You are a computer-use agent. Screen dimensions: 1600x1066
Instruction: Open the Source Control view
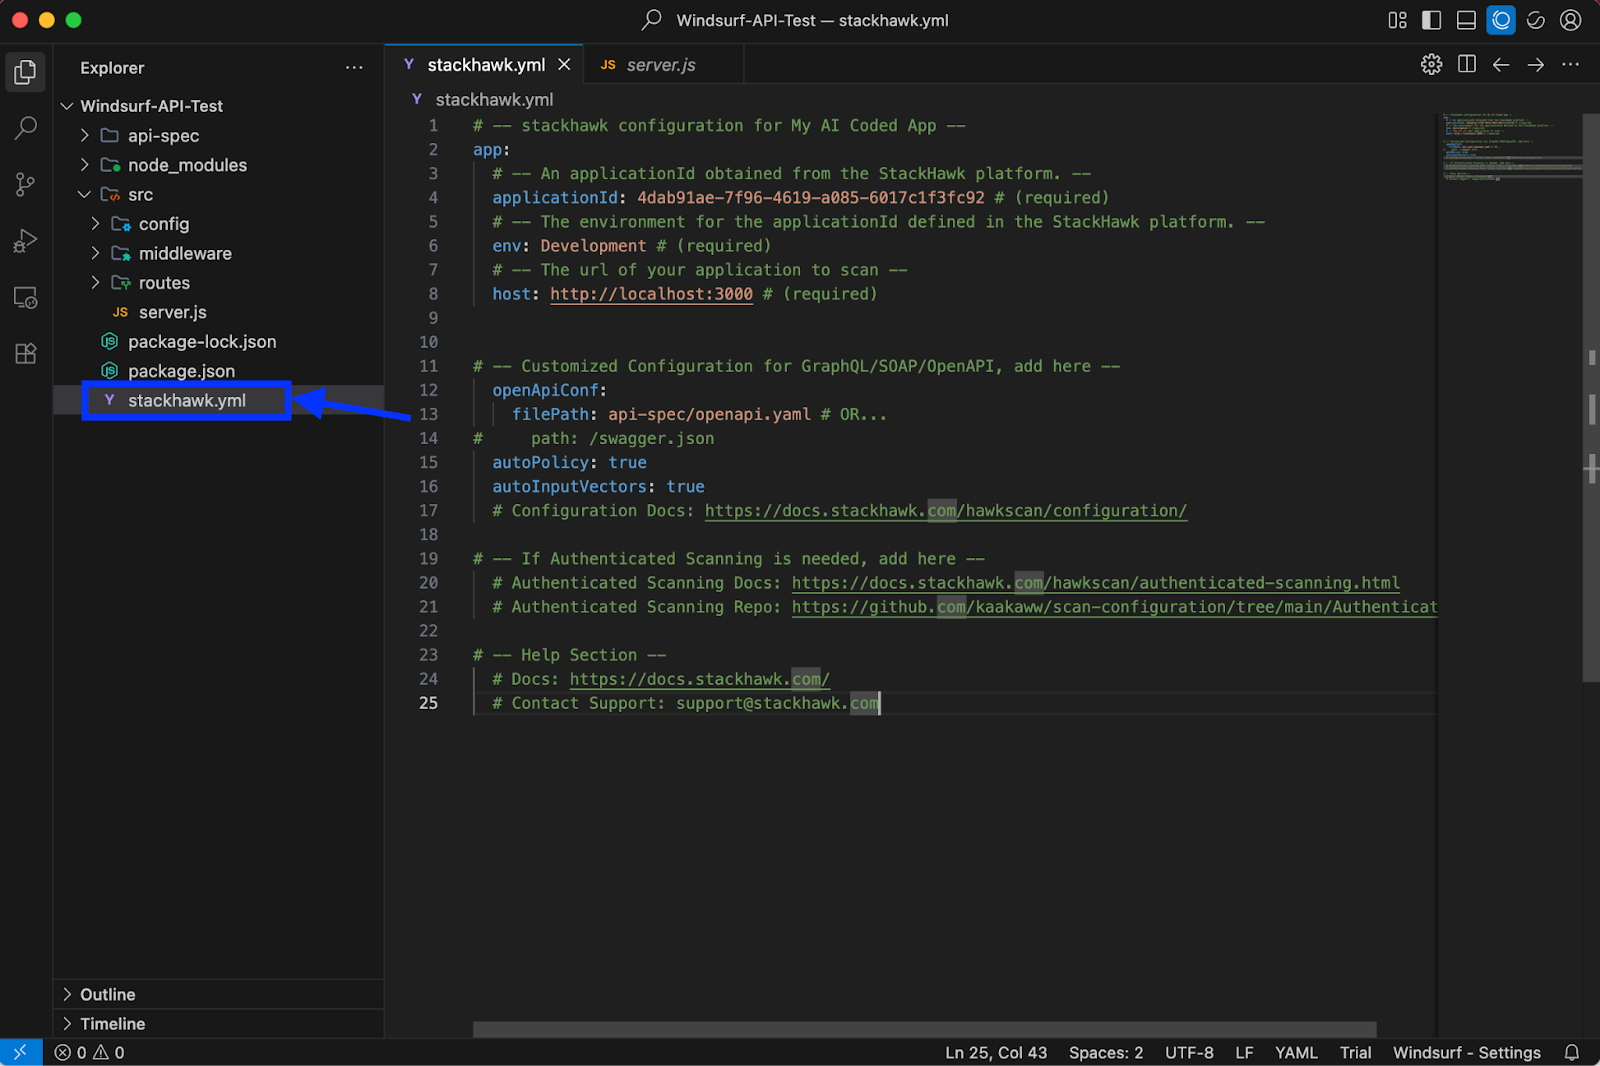[x=25, y=184]
